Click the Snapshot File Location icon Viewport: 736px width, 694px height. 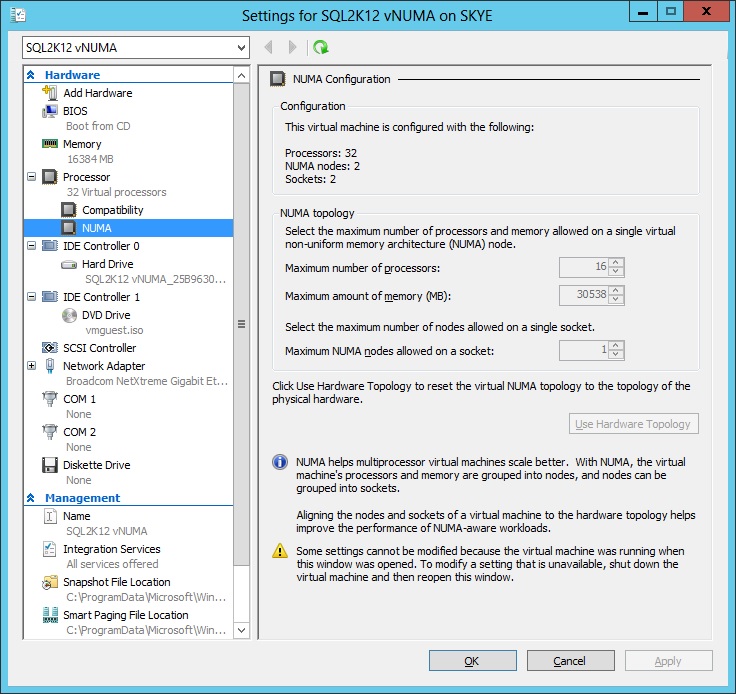click(x=50, y=582)
